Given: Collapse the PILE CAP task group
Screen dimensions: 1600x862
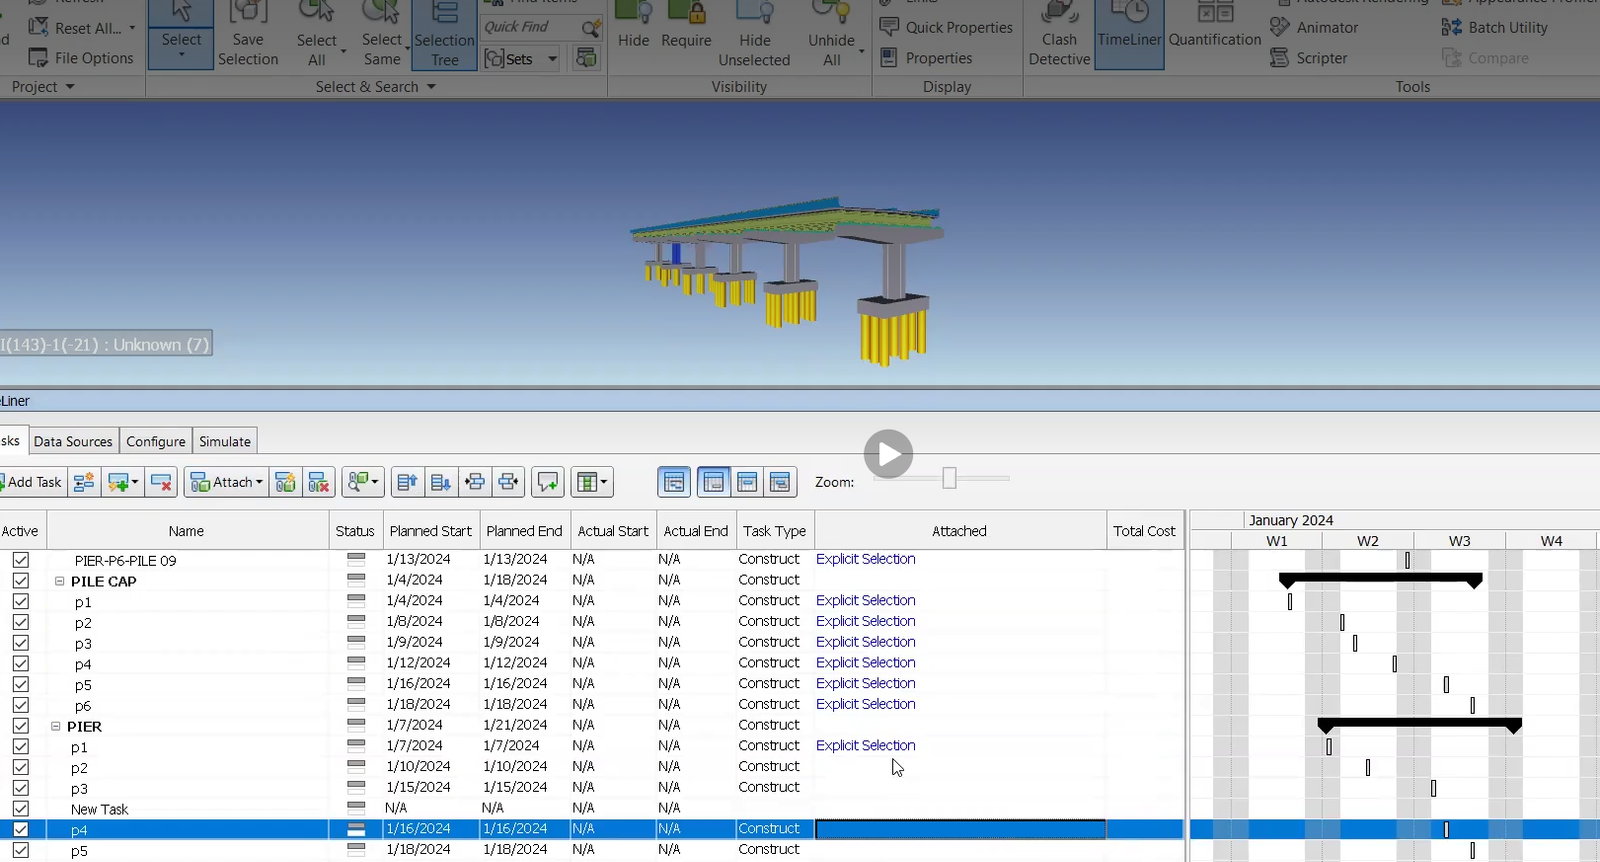Looking at the screenshot, I should point(59,581).
